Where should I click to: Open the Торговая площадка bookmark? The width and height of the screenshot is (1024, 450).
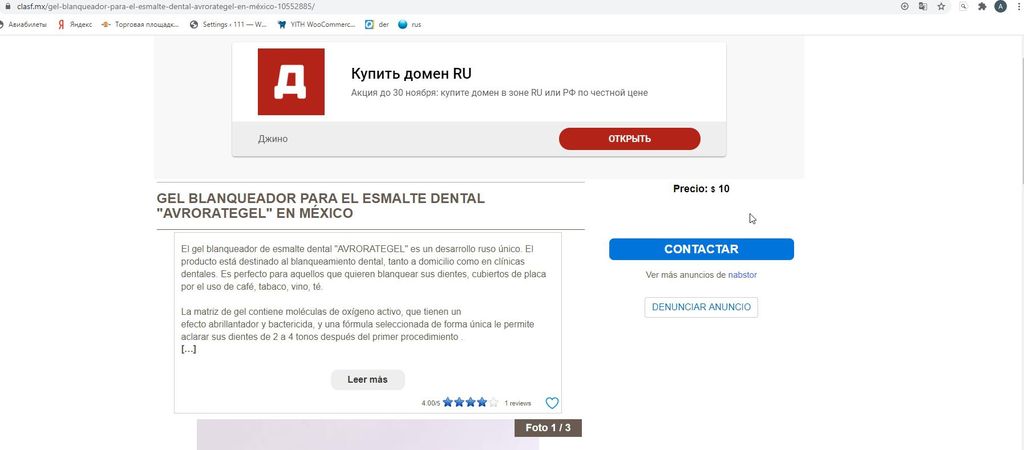pyautogui.click(x=140, y=25)
